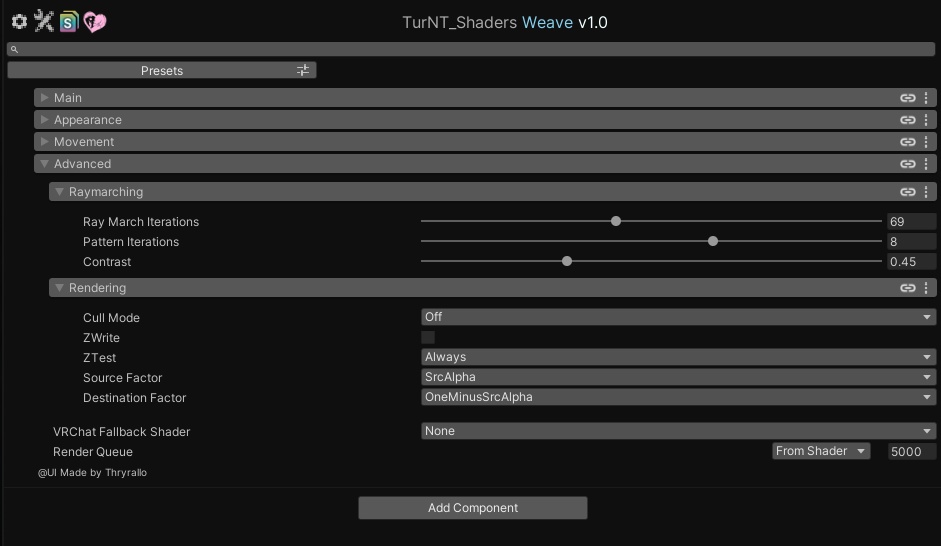941x546 pixels.
Task: Click the UI Made by Thryrallo credit
Action: coord(92,473)
